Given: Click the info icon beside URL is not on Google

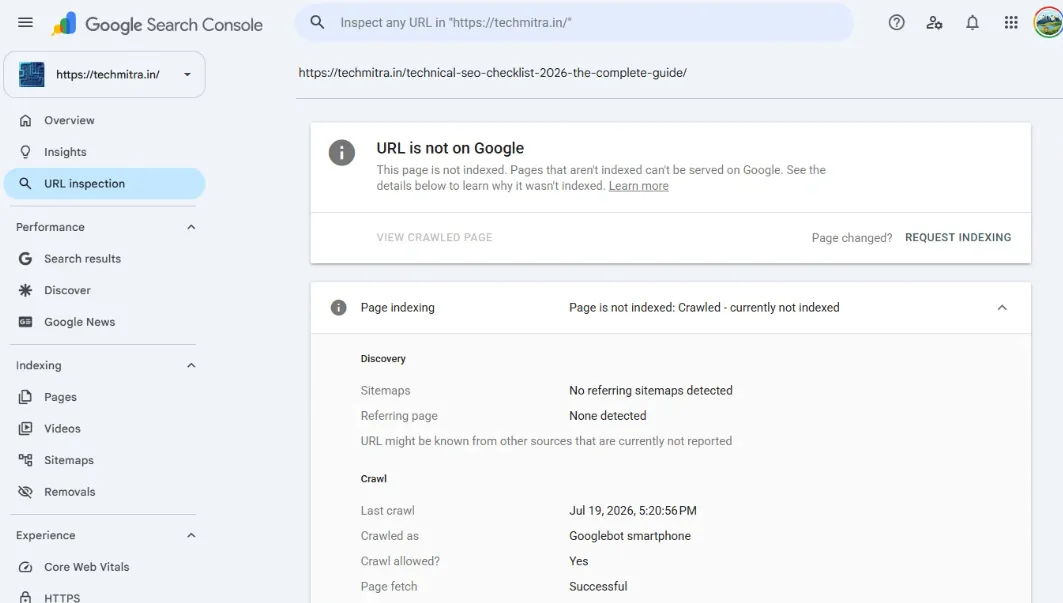Looking at the screenshot, I should (x=342, y=153).
